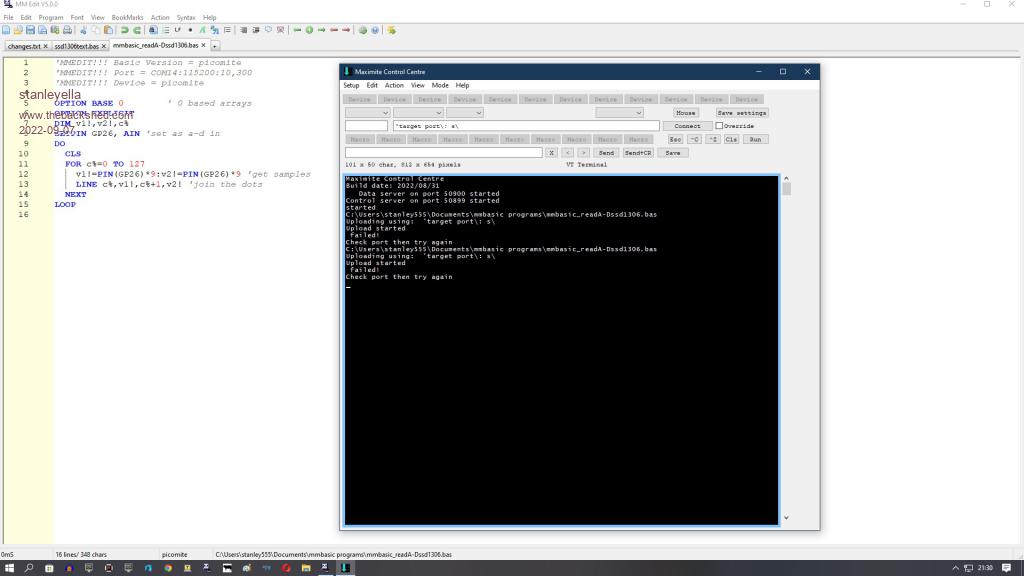Viewport: 1024px width, 576px height.
Task: Close the changes.txt tab with its X
Action: pyautogui.click(x=46, y=46)
